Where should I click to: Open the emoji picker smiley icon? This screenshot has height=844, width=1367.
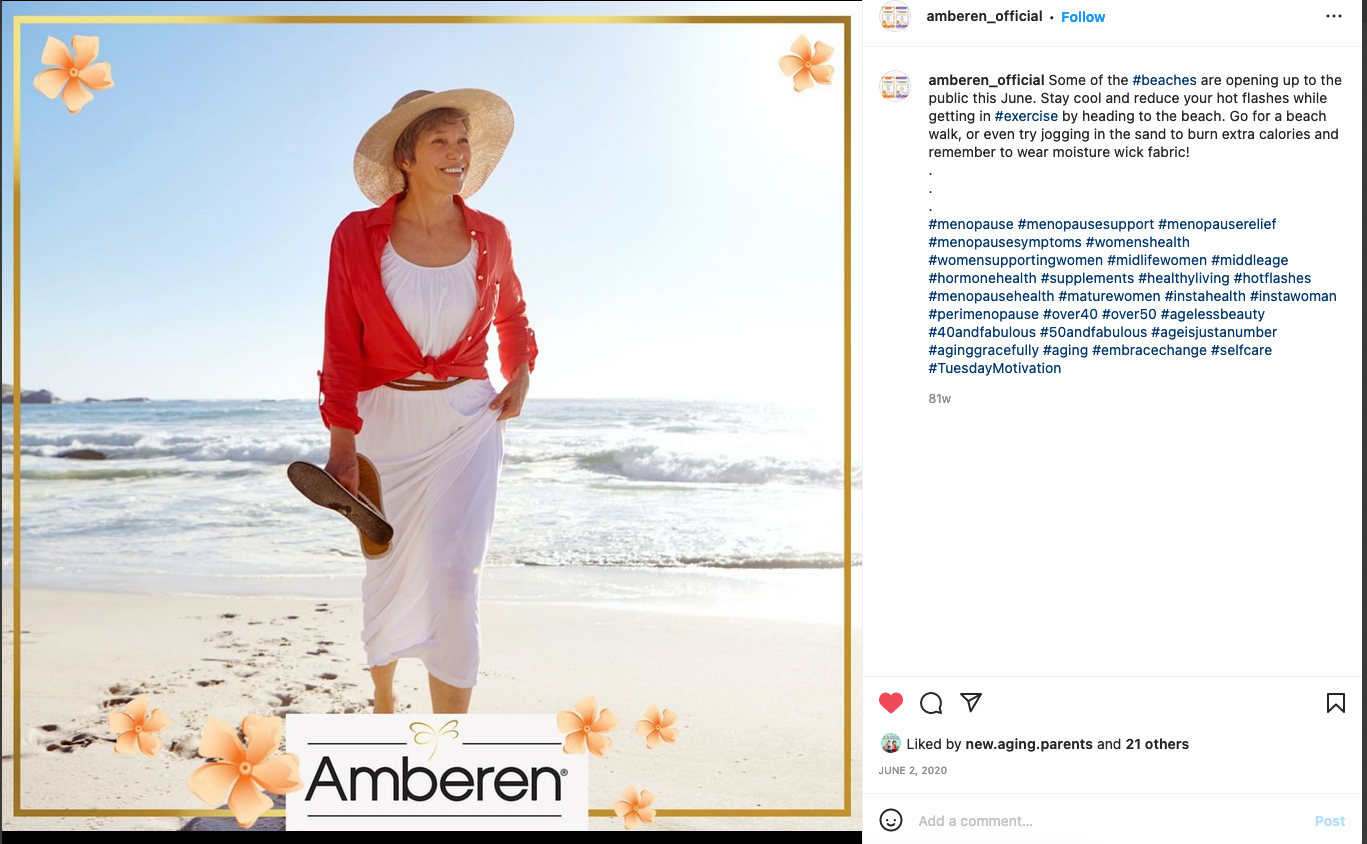(891, 820)
